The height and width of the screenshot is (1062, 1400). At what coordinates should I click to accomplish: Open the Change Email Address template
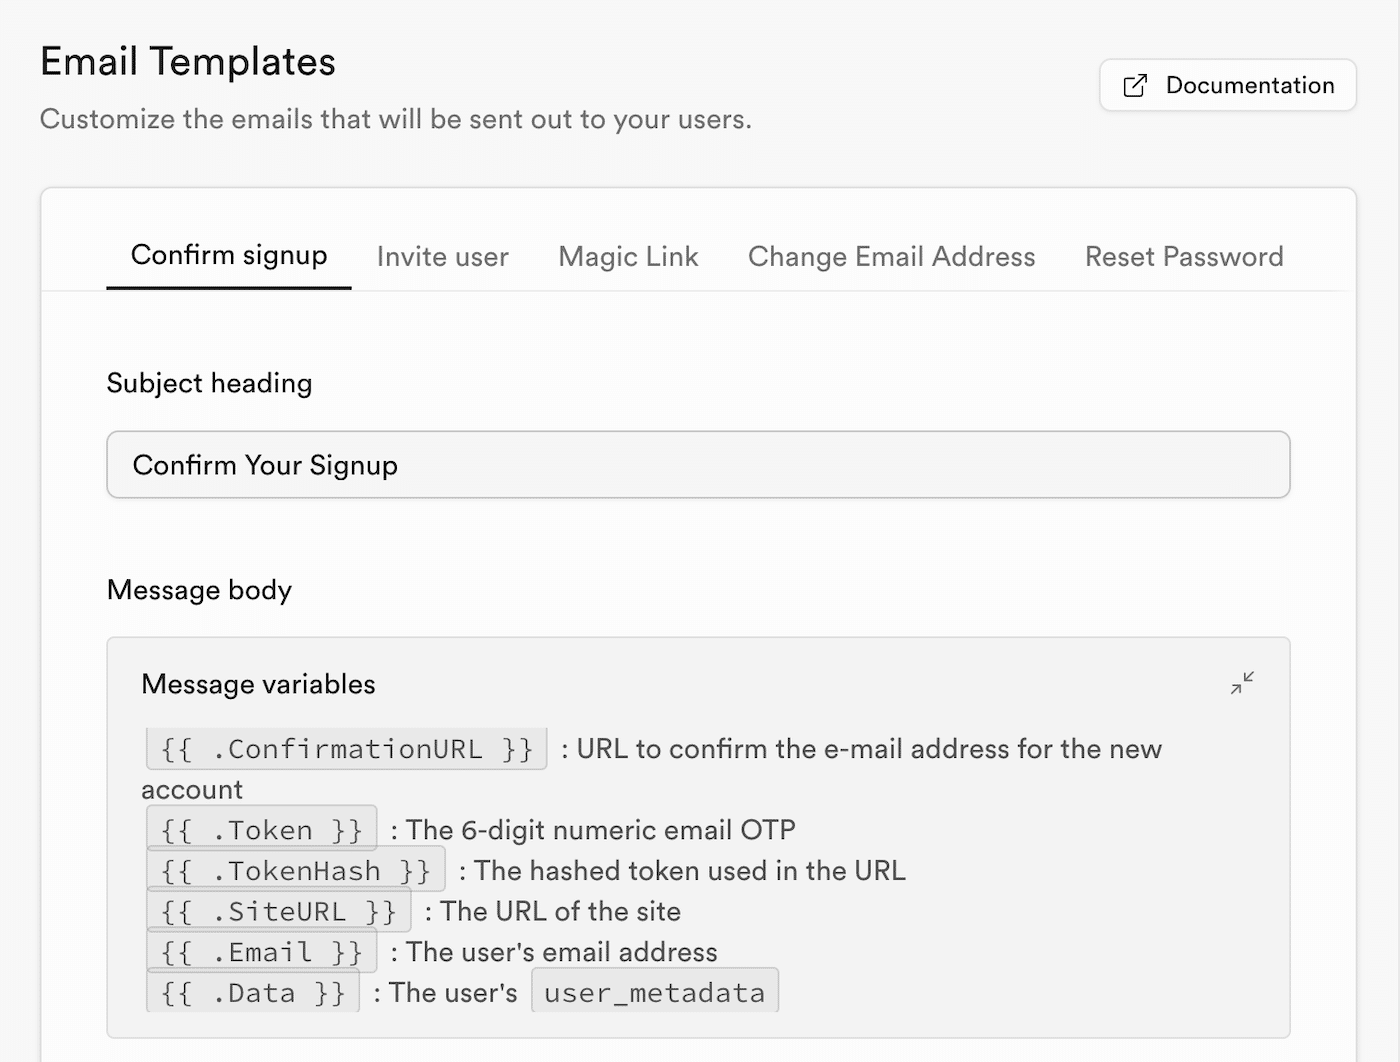point(891,257)
